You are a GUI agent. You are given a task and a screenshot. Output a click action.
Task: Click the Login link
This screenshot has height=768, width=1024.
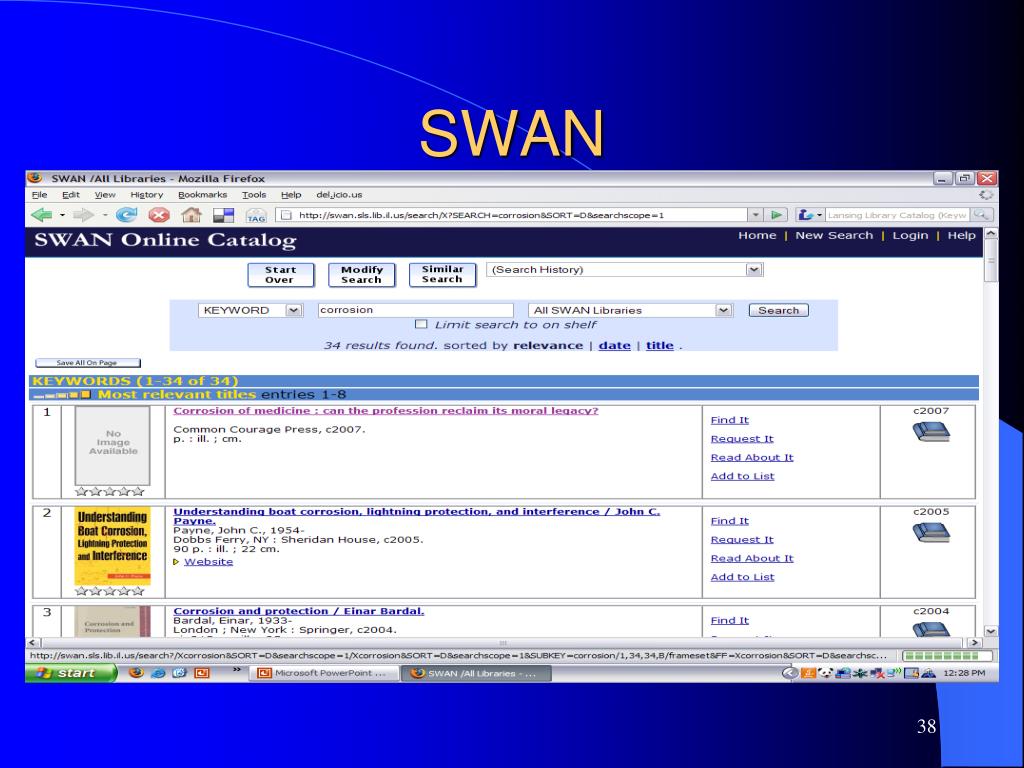[910, 235]
